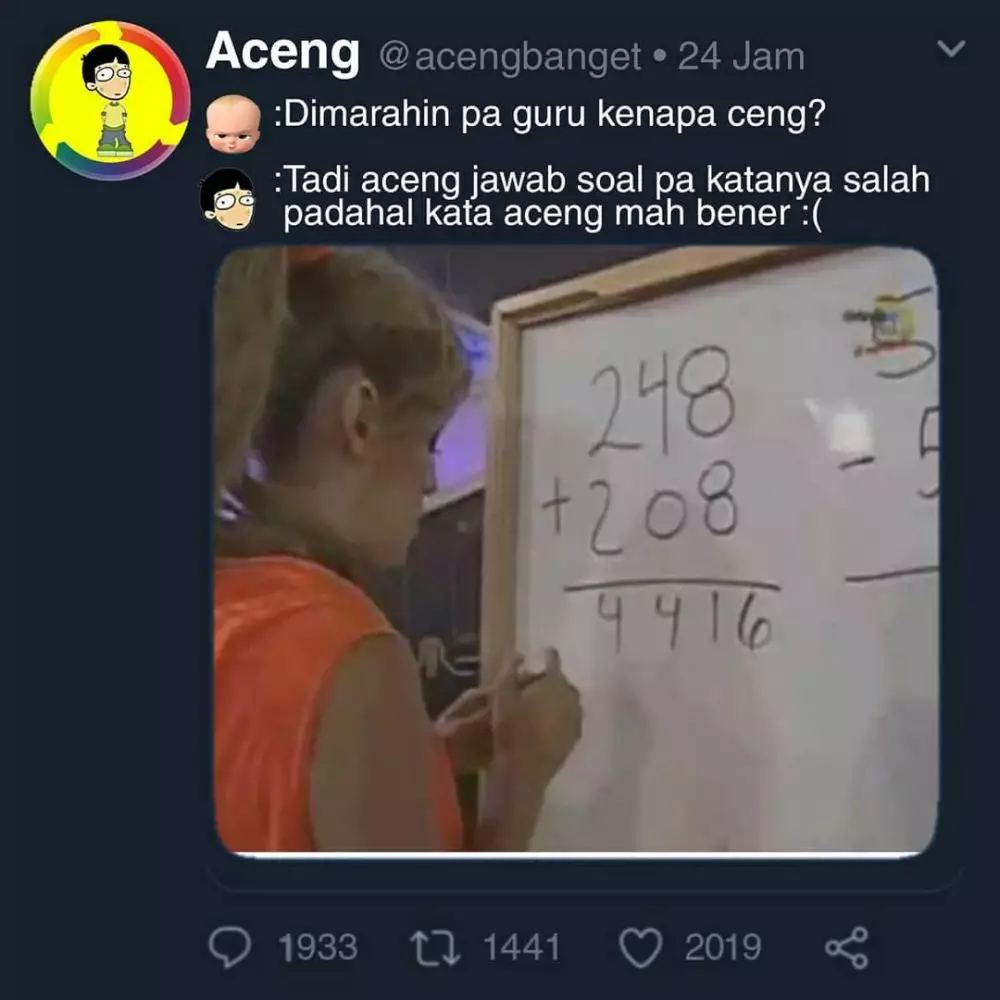Image resolution: width=1000 pixels, height=1000 pixels.
Task: Click the 4416 answer in the image
Action: [x=686, y=623]
